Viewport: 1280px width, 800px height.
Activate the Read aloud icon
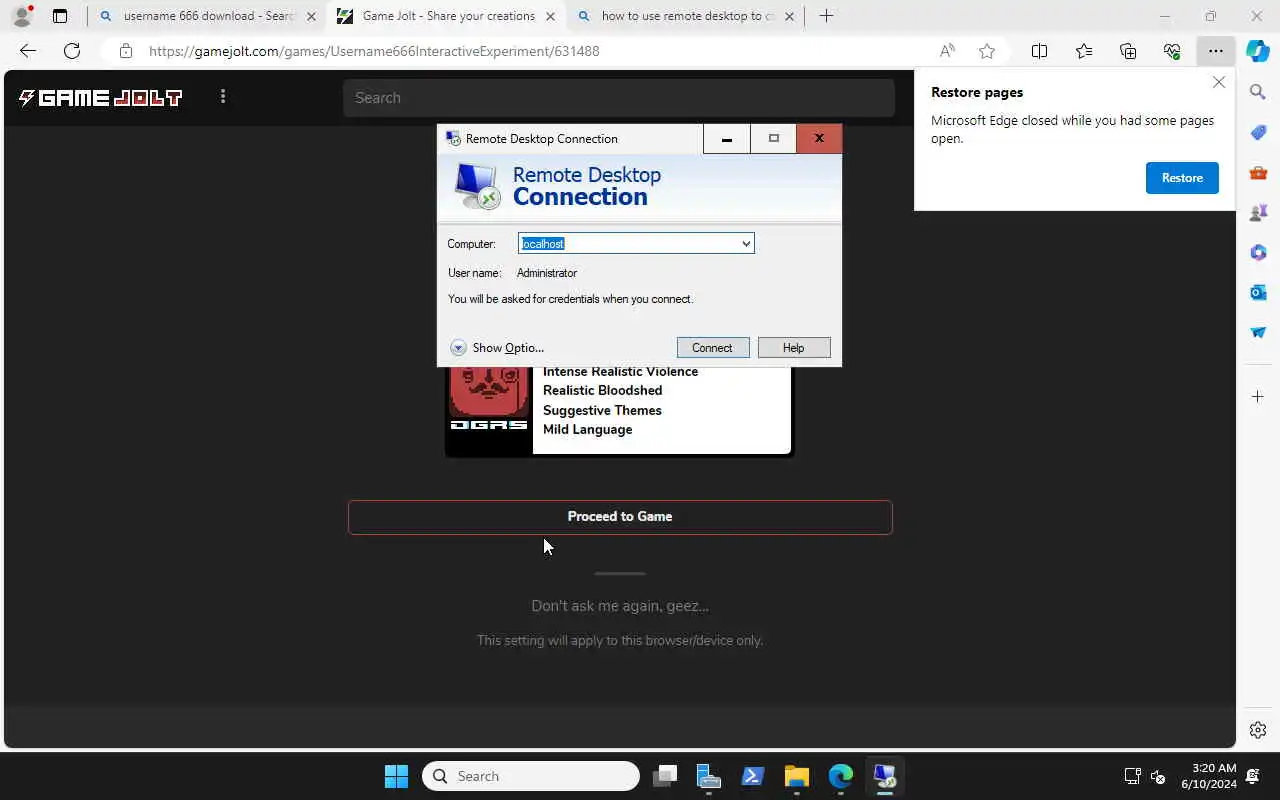(x=947, y=51)
